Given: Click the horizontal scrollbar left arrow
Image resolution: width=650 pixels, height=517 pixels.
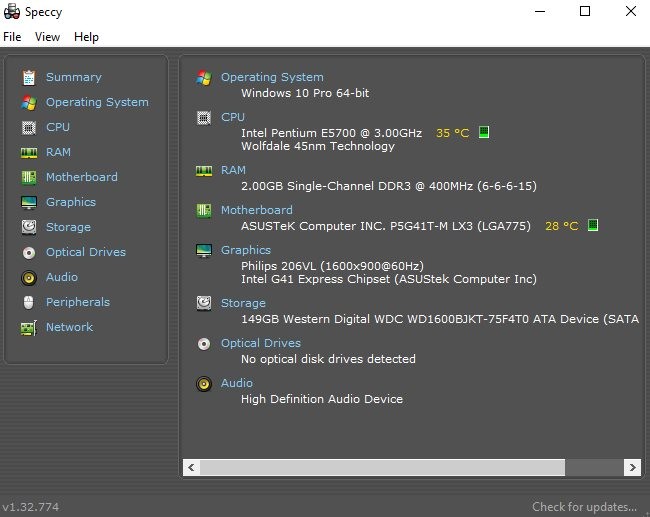Looking at the screenshot, I should (191, 467).
